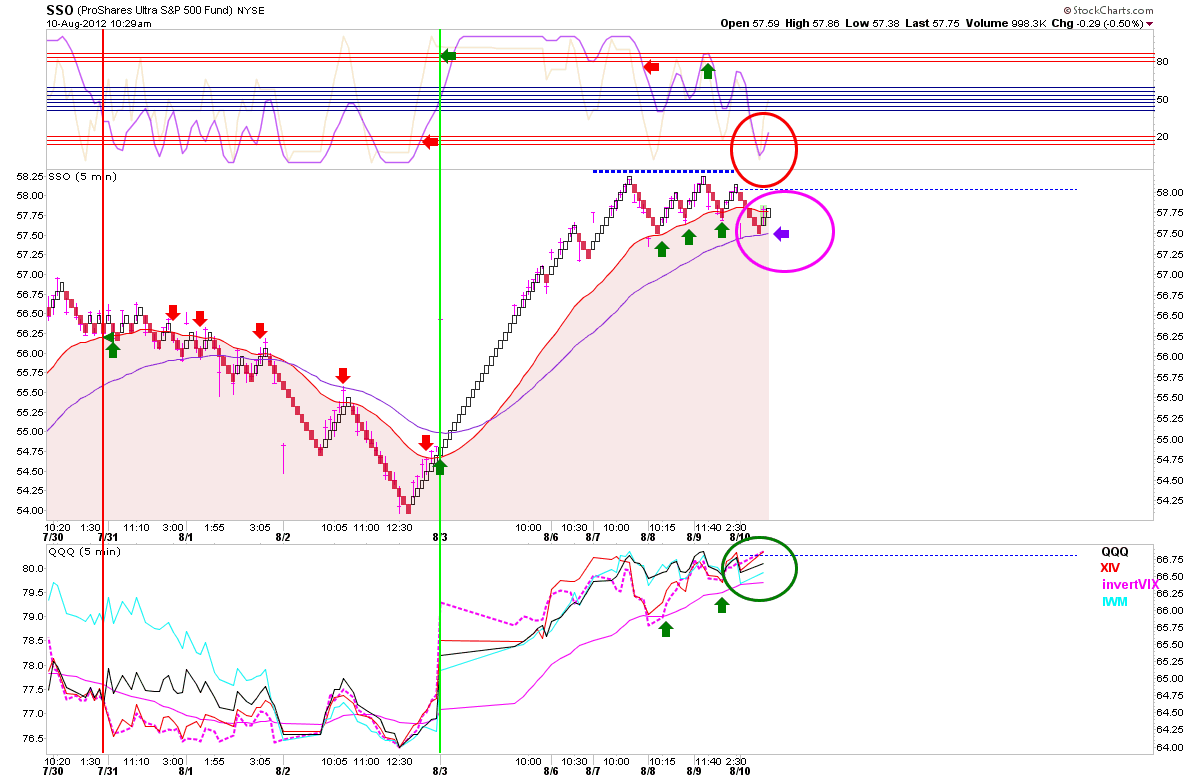
Task: Click the 'Open 57.59' quote value
Action: pyautogui.click(x=750, y=23)
